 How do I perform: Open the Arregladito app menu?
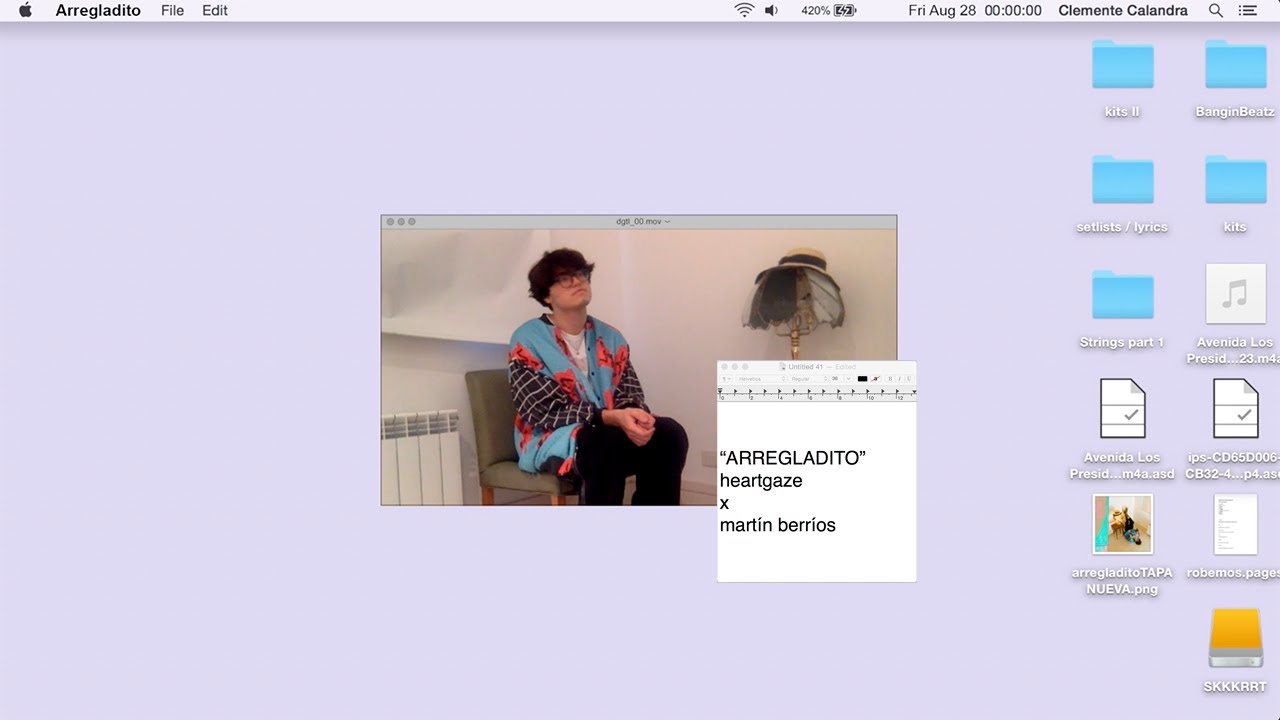click(x=98, y=10)
